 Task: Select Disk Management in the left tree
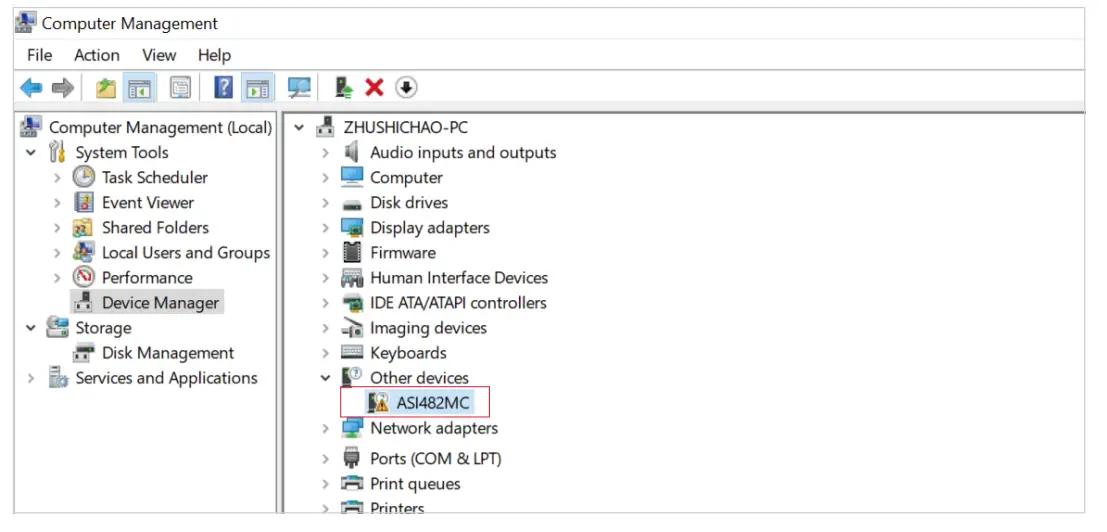click(167, 353)
